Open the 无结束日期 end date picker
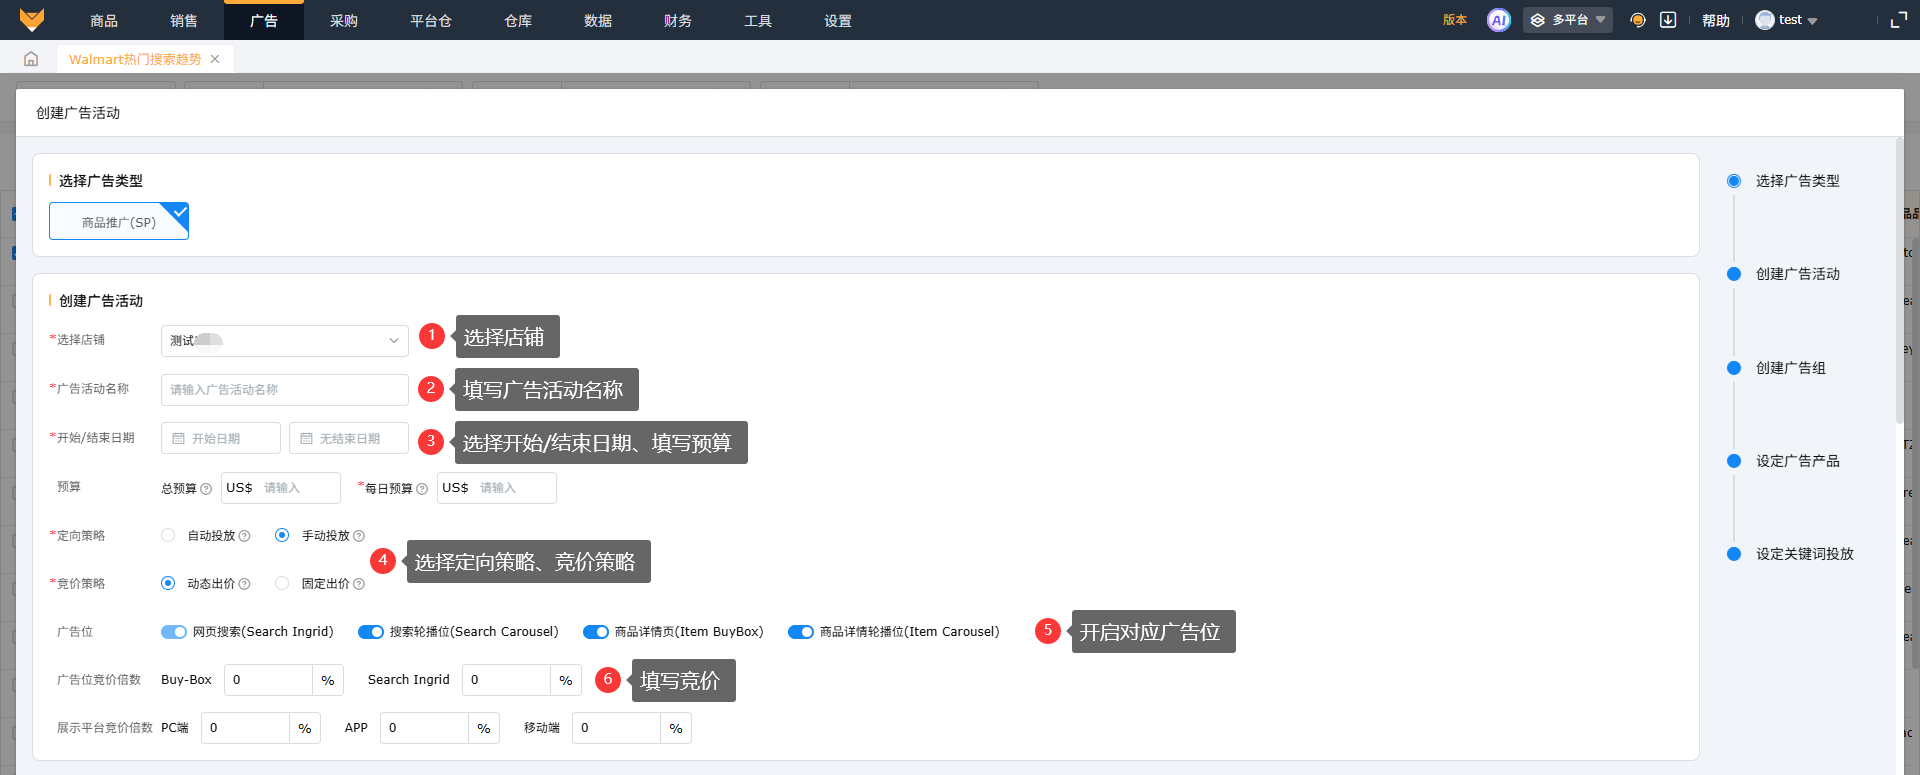Viewport: 1920px width, 775px height. pyautogui.click(x=349, y=438)
